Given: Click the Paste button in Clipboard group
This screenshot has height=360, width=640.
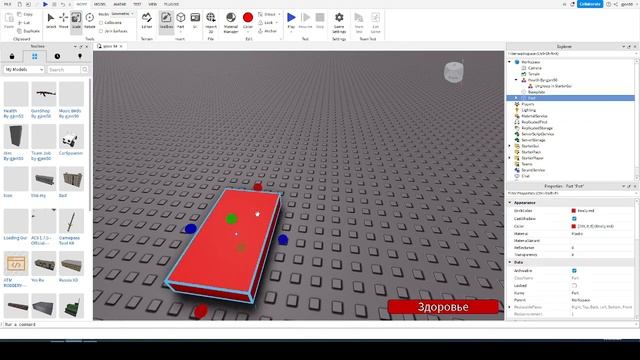Looking at the screenshot, I should tap(9, 21).
